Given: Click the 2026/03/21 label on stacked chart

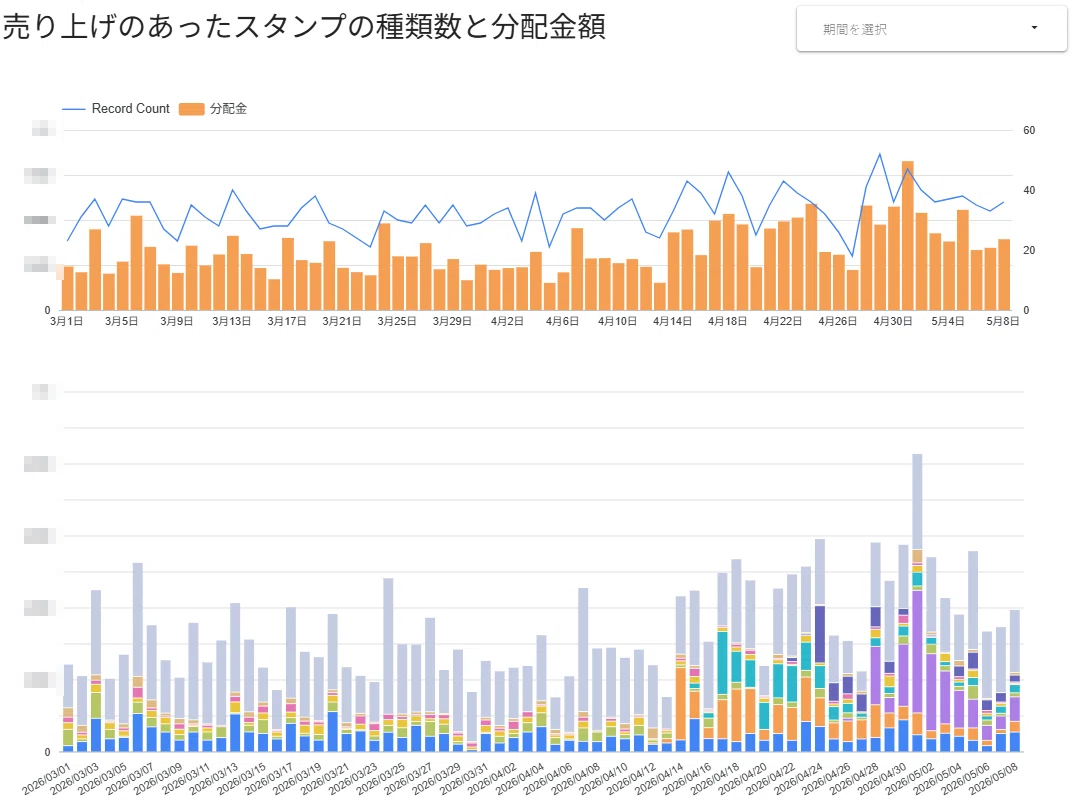Looking at the screenshot, I should pyautogui.click(x=325, y=779).
